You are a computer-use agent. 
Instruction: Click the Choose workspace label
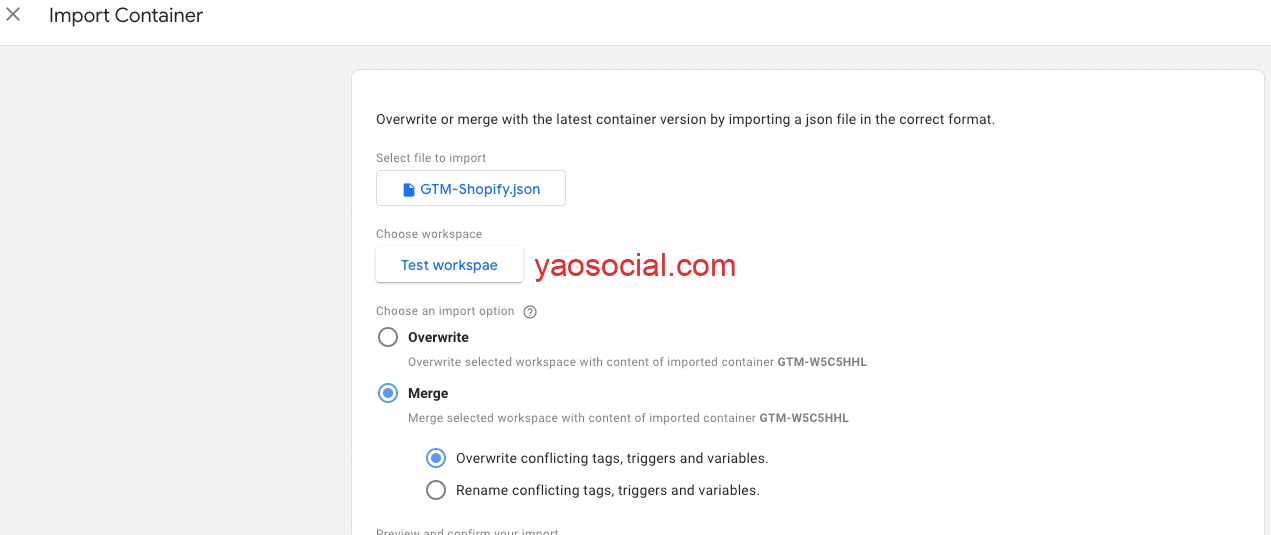pos(429,234)
